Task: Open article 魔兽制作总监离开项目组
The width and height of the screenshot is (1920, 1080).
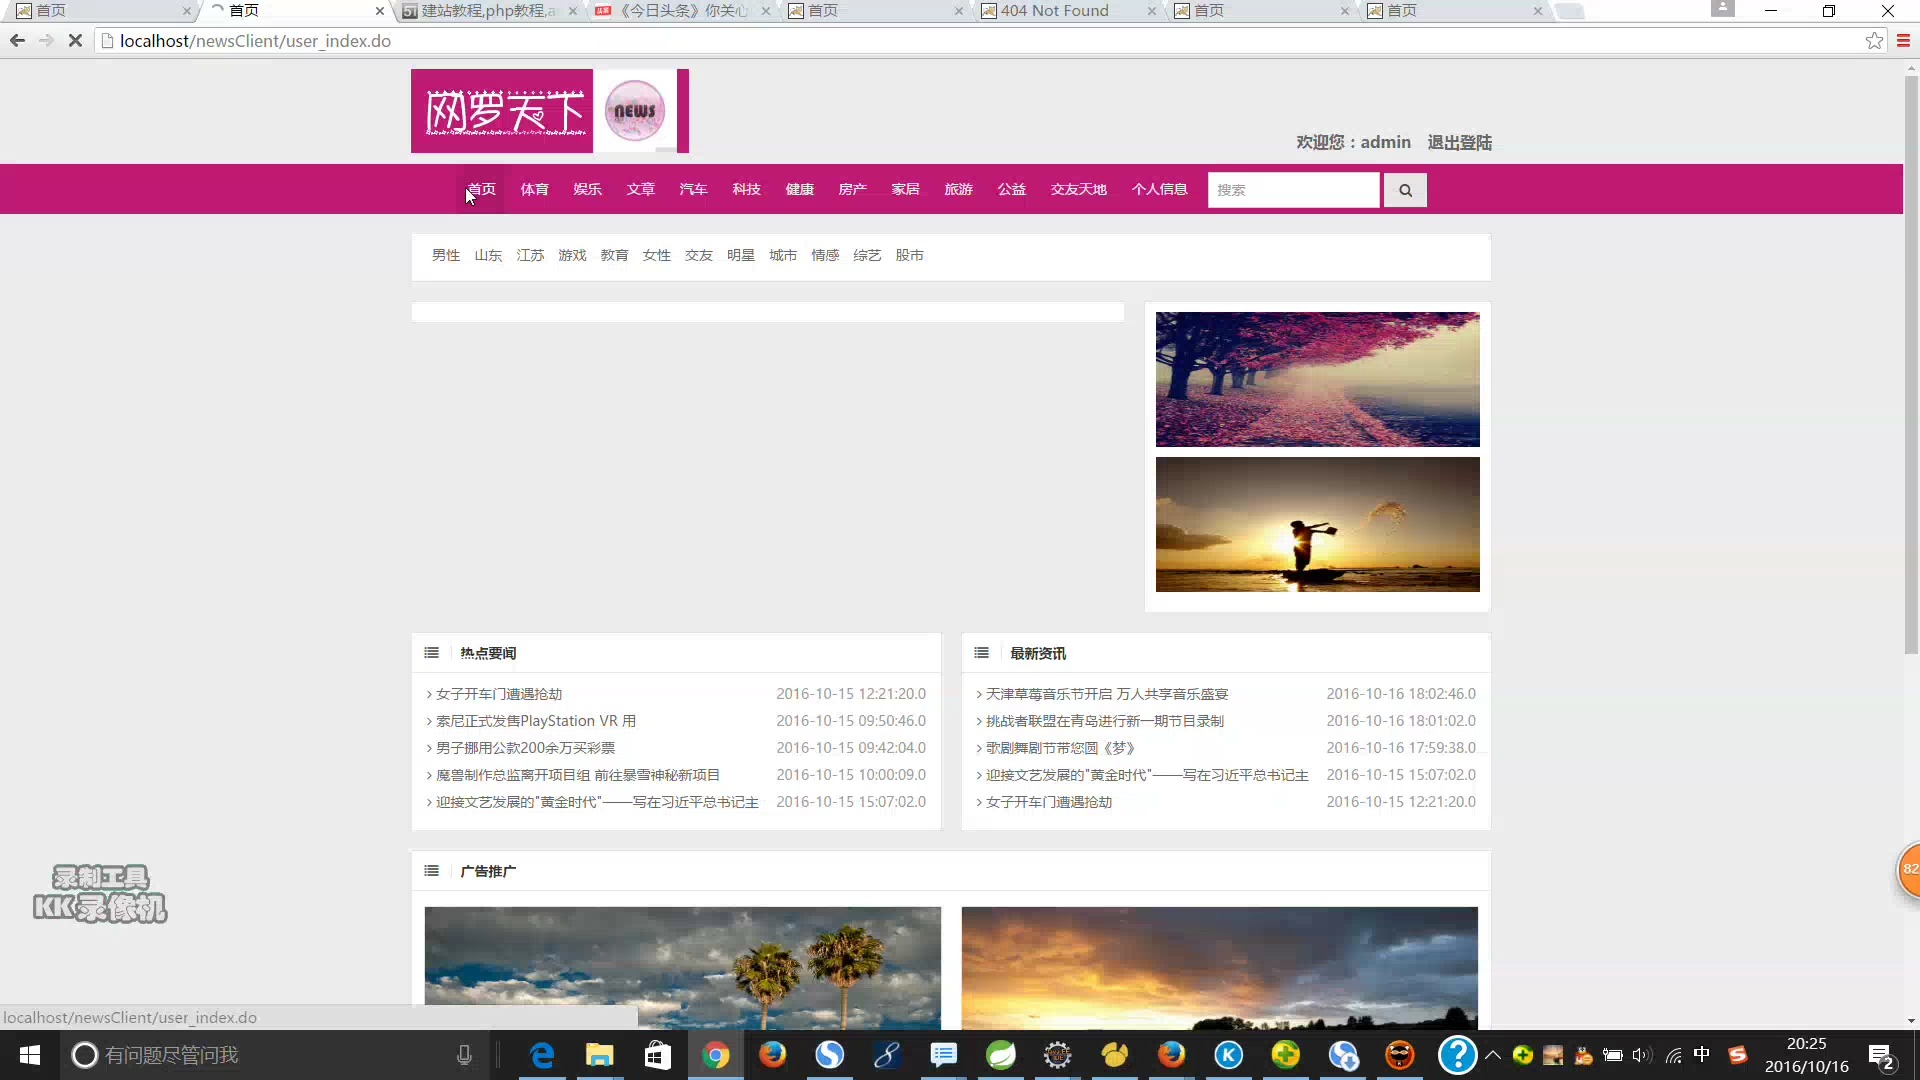Action: tap(577, 775)
